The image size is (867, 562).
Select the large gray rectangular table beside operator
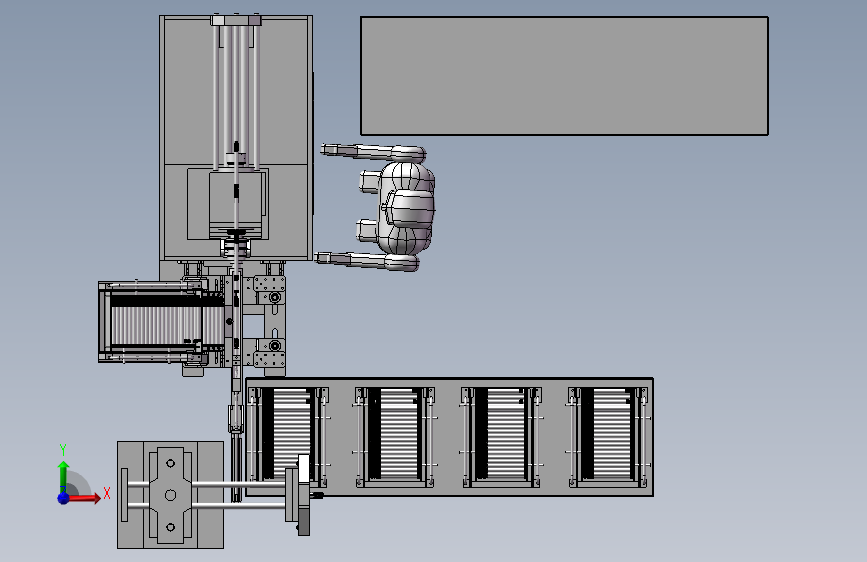564,76
